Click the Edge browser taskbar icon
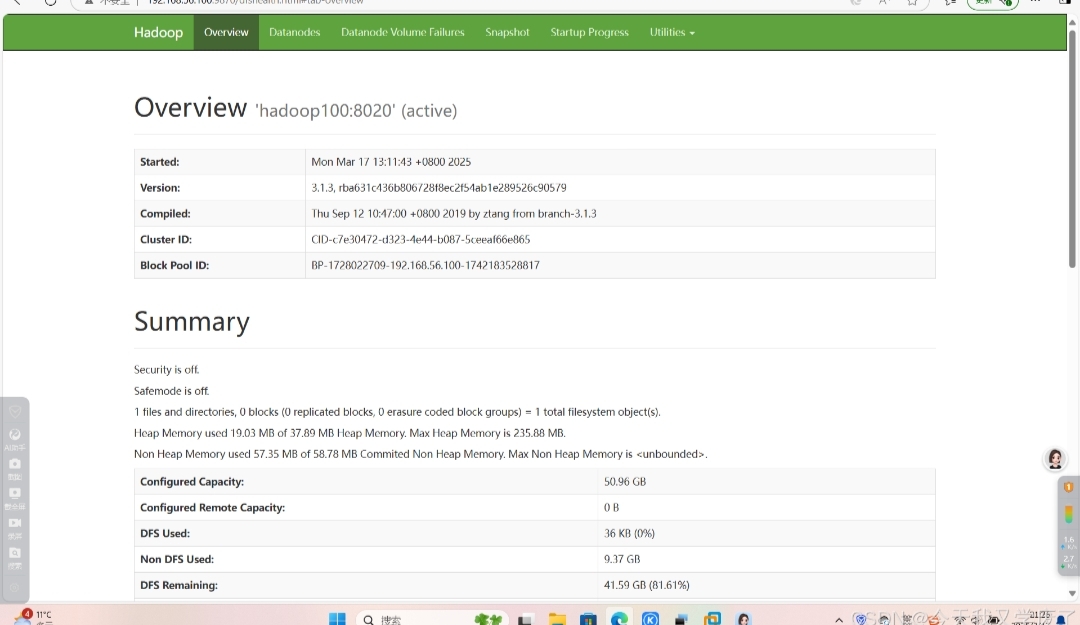1080x625 pixels. [x=619, y=619]
